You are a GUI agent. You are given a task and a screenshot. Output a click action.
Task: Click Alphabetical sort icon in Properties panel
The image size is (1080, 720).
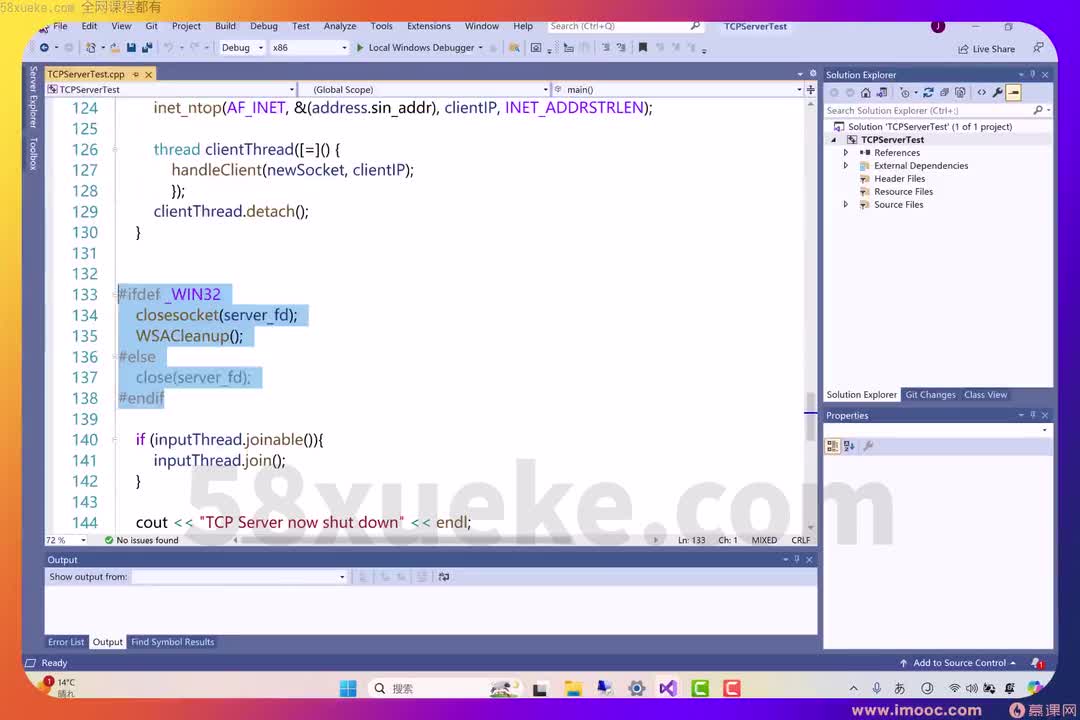tap(849, 446)
